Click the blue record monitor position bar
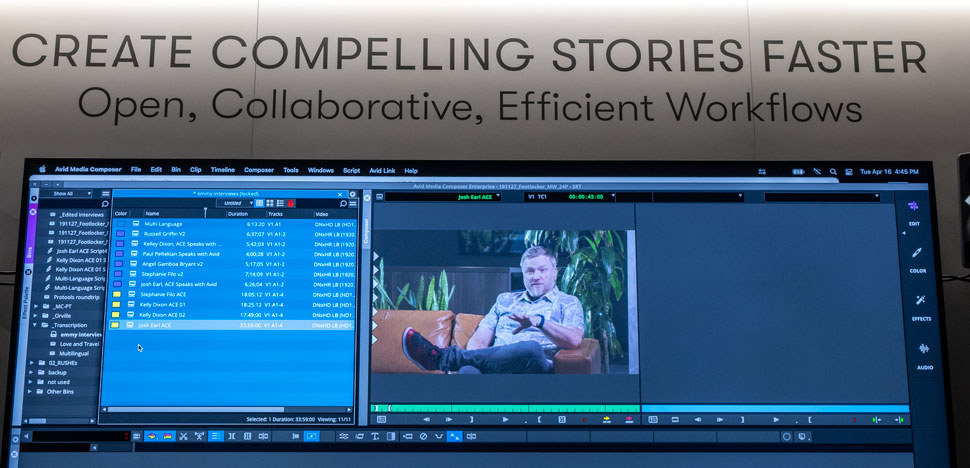 pyautogui.click(x=775, y=409)
